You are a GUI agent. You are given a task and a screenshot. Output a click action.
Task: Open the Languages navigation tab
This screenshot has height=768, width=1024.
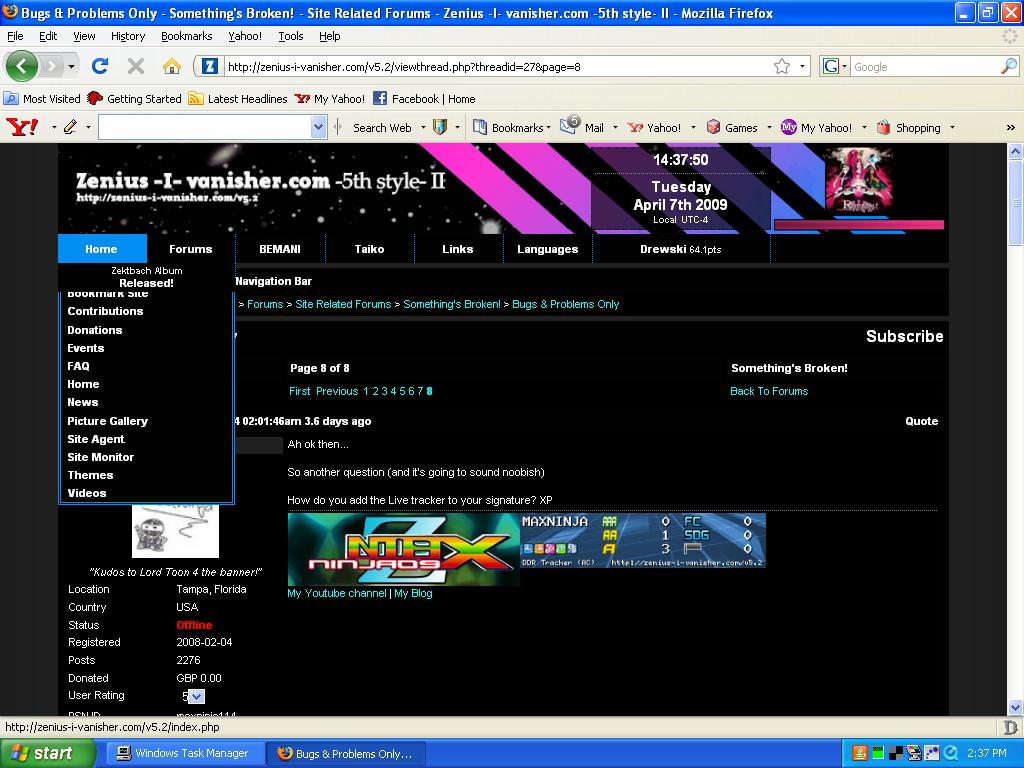548,249
